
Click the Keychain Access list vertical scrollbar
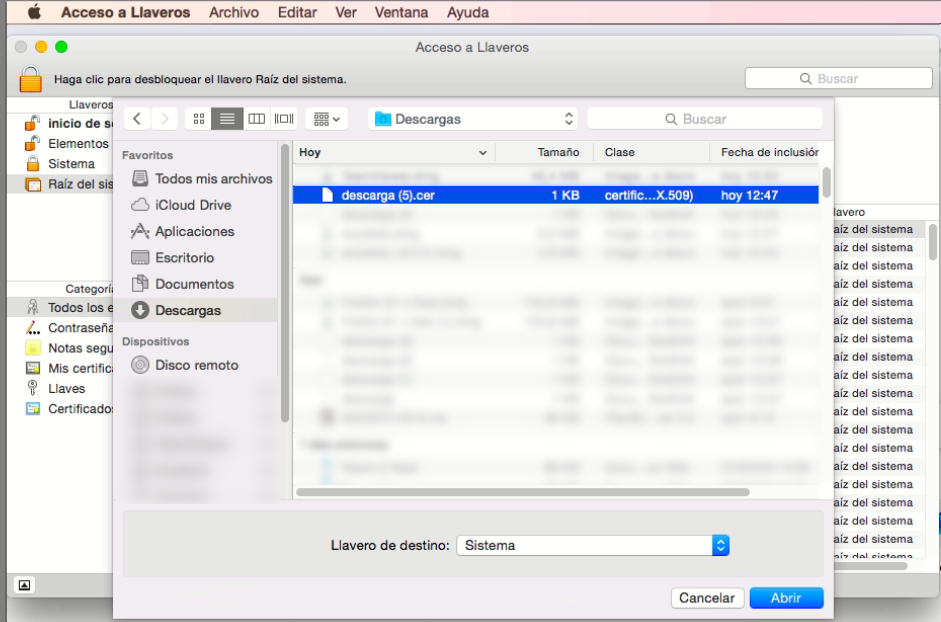[933, 241]
